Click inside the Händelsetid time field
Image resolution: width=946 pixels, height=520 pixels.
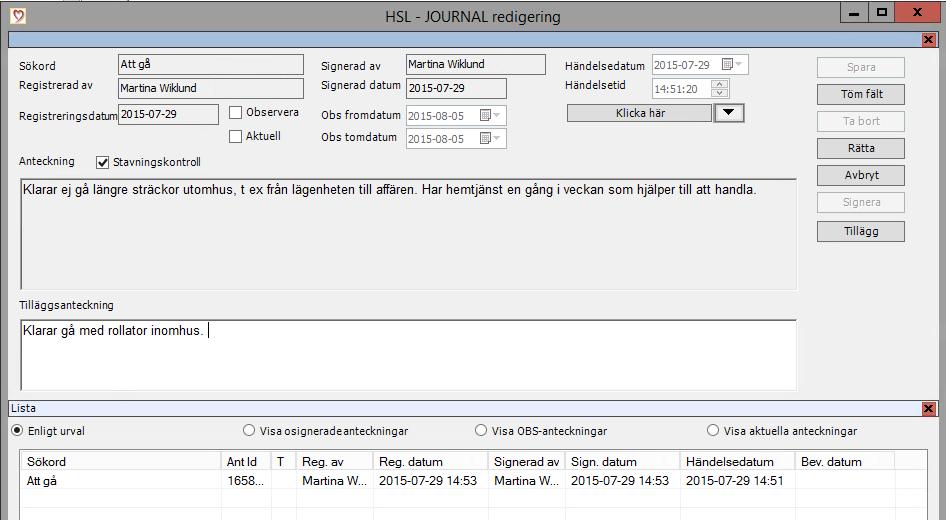(682, 89)
